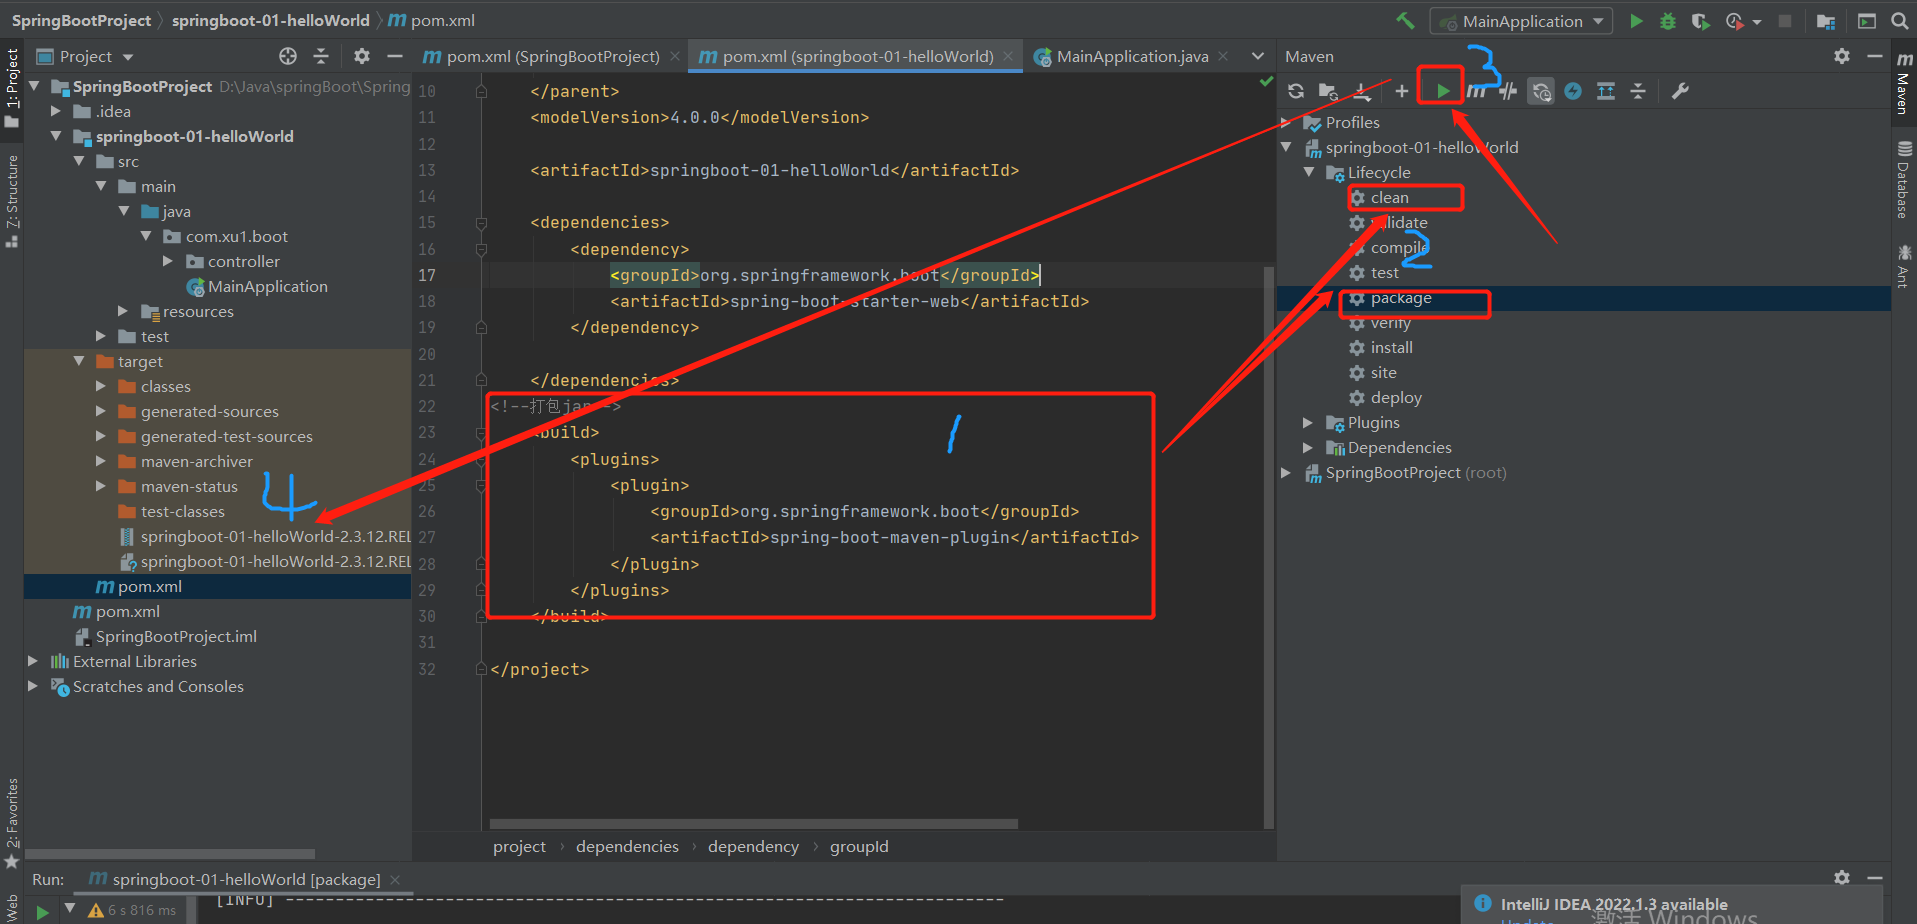The width and height of the screenshot is (1917, 924).
Task: Expand all nodes in Maven toolbar
Action: 1606,91
